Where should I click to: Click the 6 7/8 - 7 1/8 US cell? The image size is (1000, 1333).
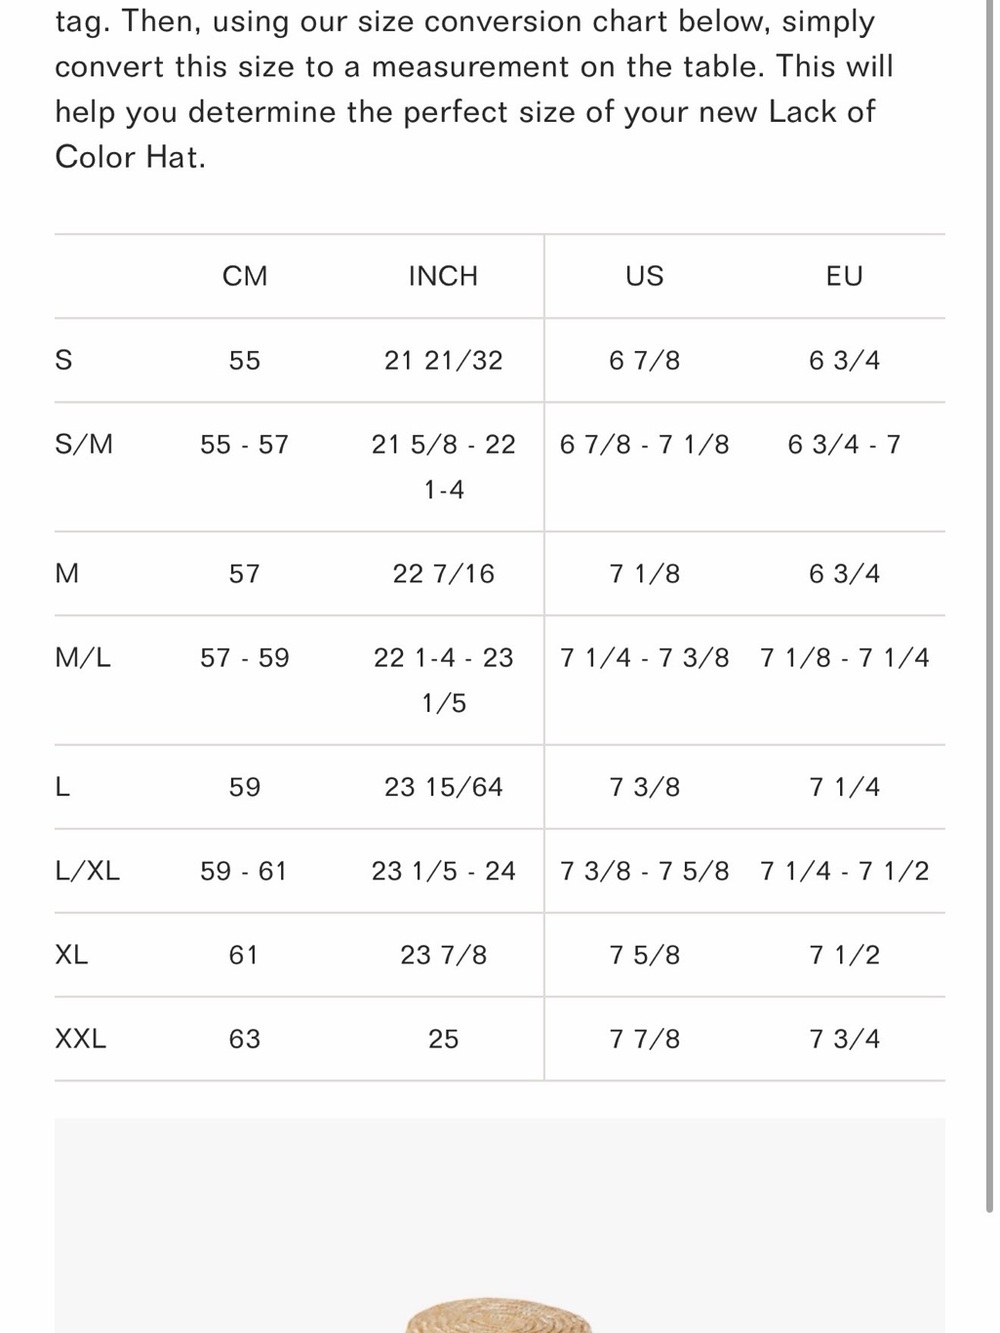645,444
